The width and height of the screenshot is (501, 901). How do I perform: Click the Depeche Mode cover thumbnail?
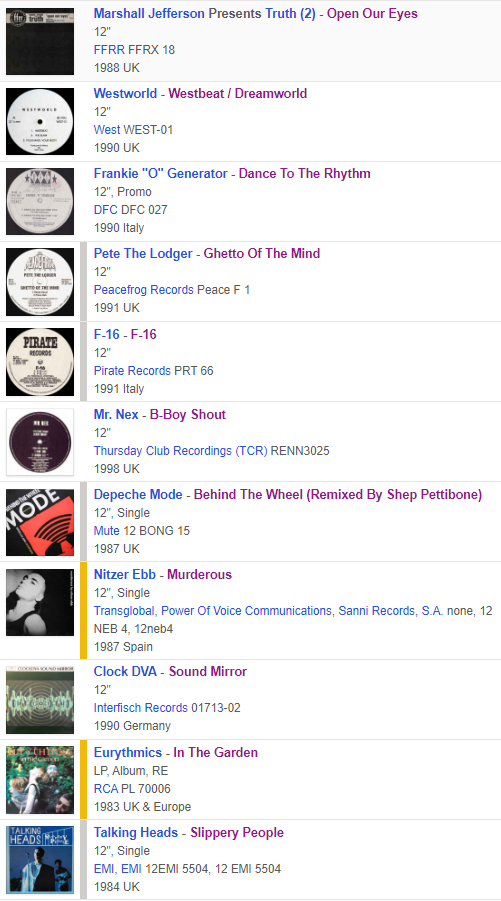pyautogui.click(x=40, y=522)
